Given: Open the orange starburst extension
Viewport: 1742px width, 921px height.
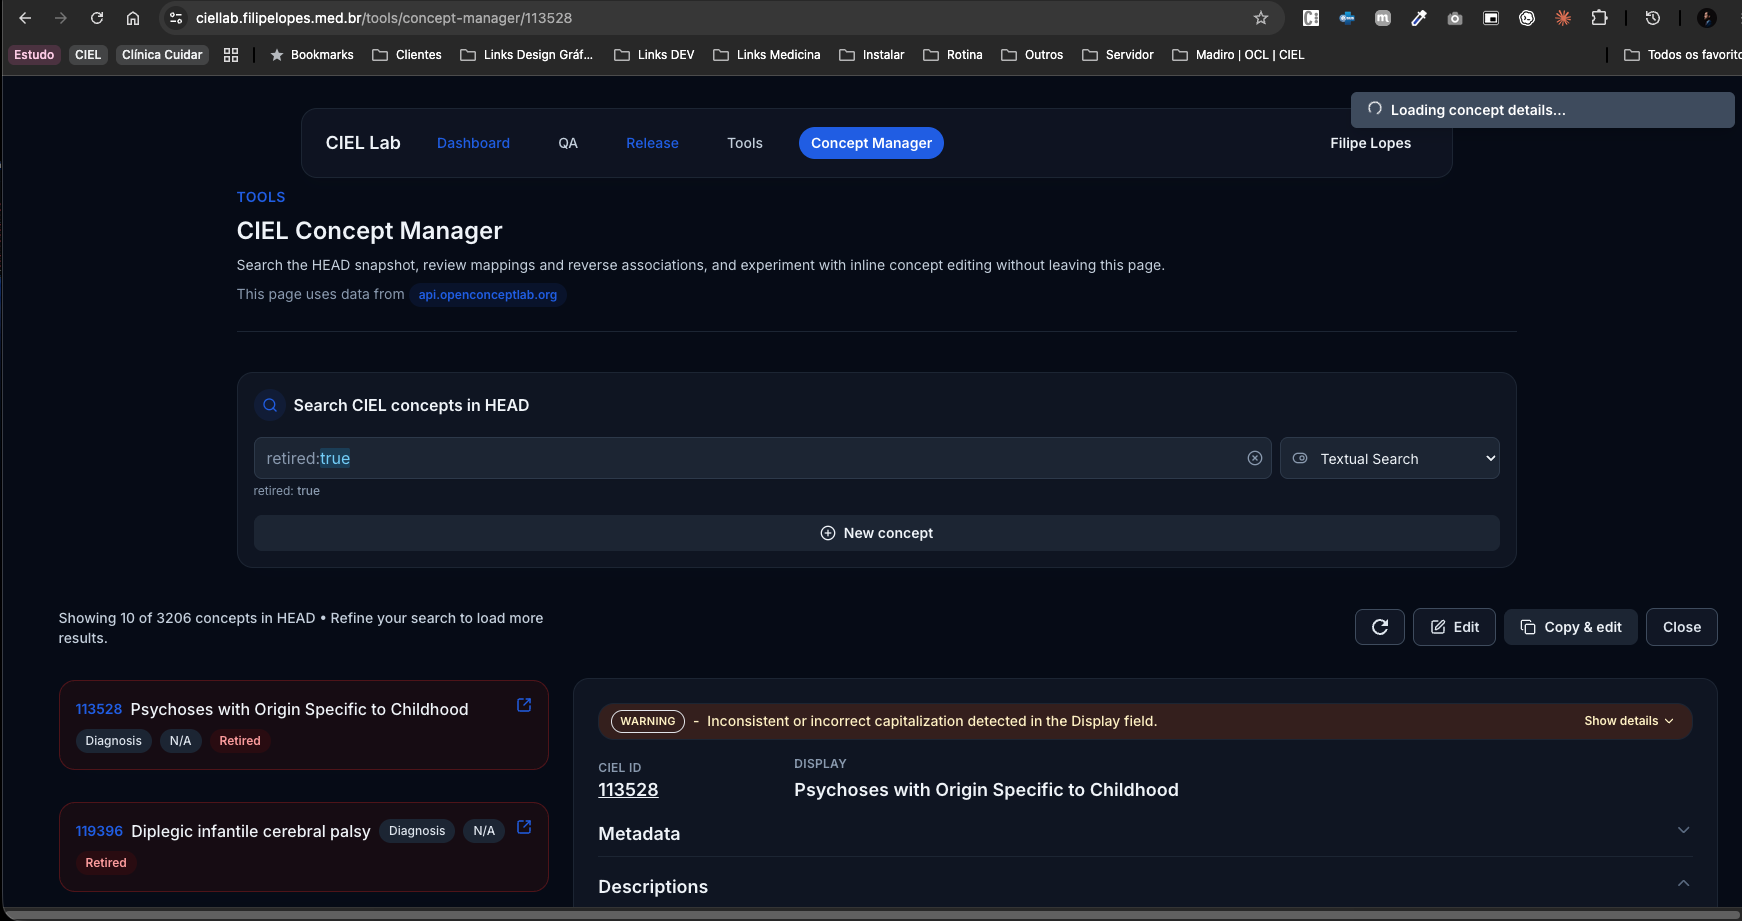Looking at the screenshot, I should point(1563,18).
